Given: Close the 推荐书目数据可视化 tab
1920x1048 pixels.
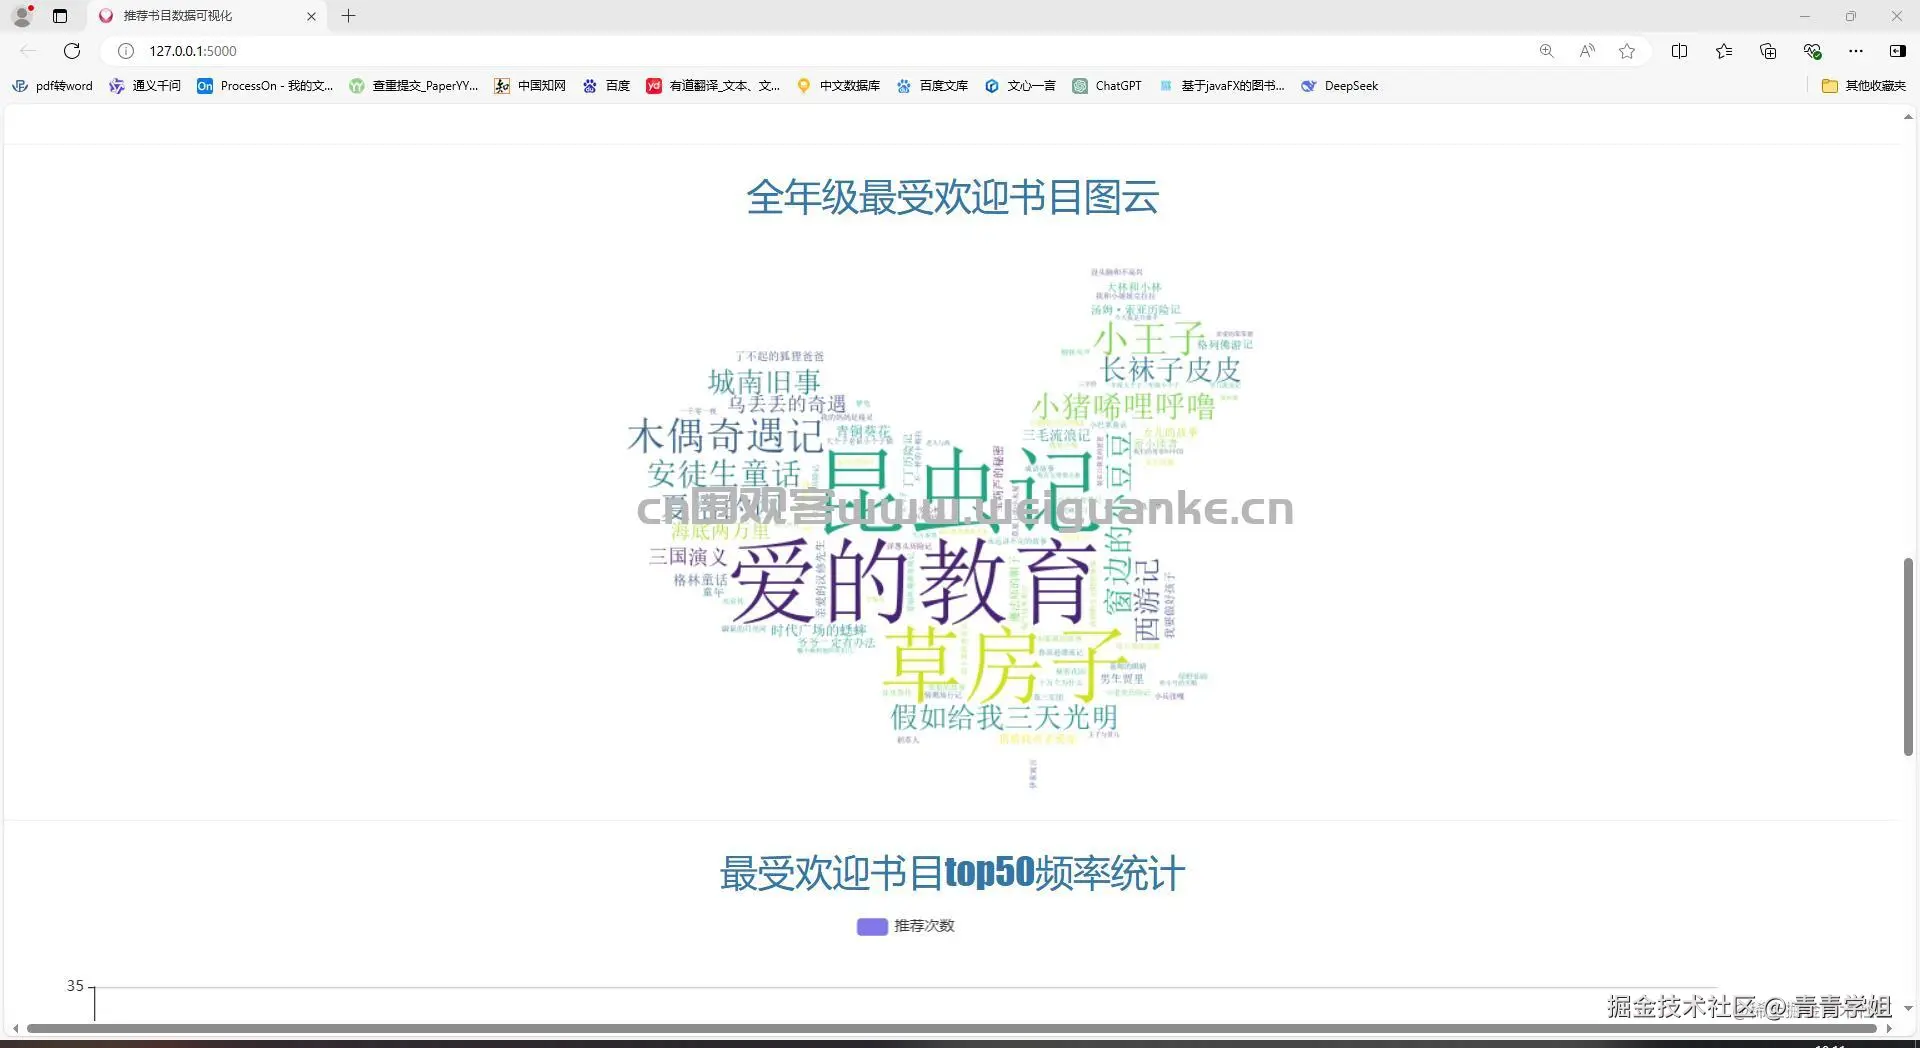Looking at the screenshot, I should [311, 16].
